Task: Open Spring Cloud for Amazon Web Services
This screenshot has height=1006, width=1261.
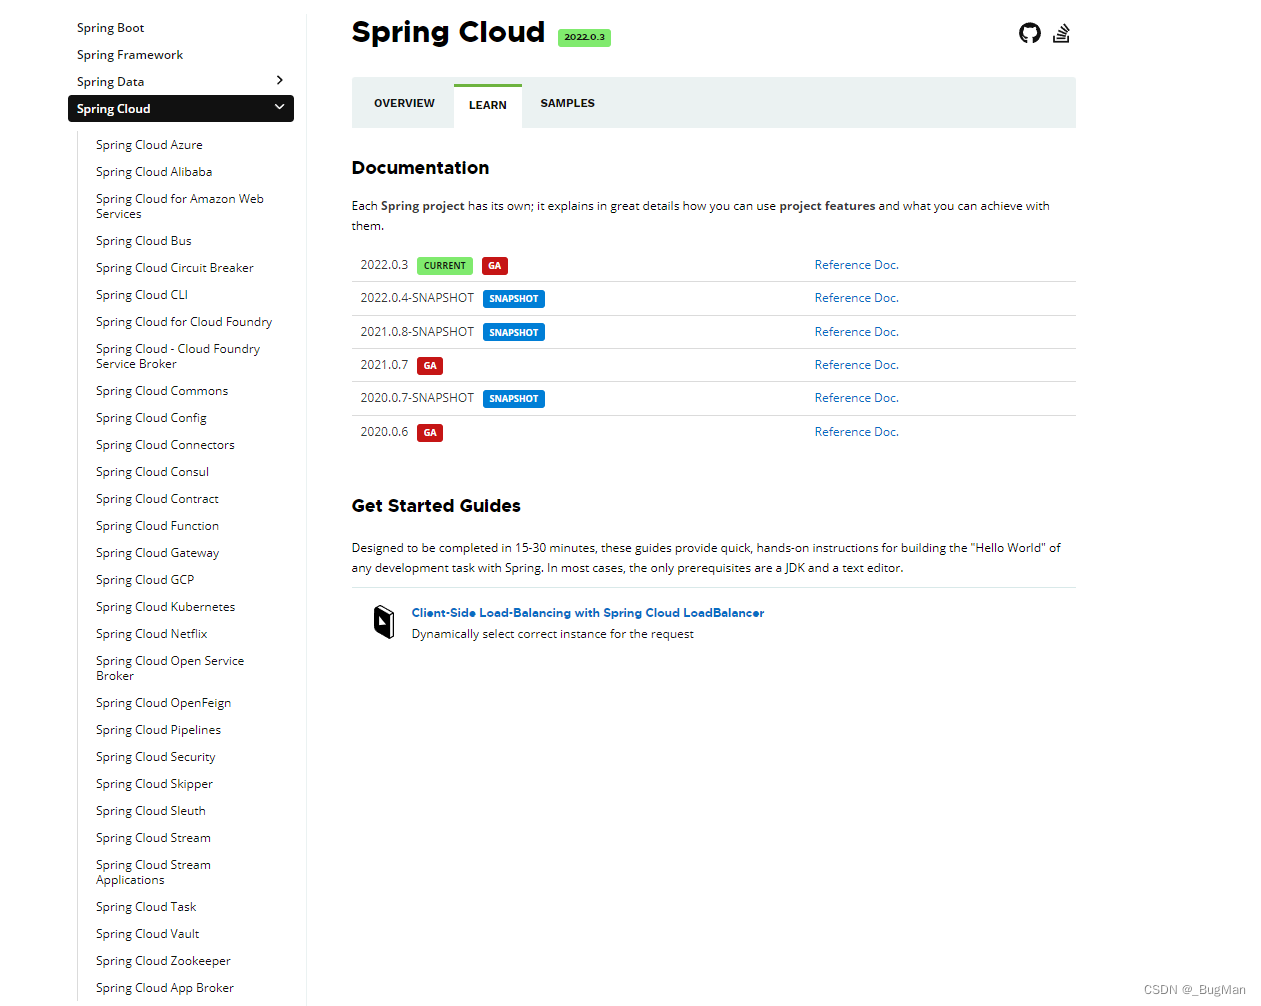Action: click(180, 206)
